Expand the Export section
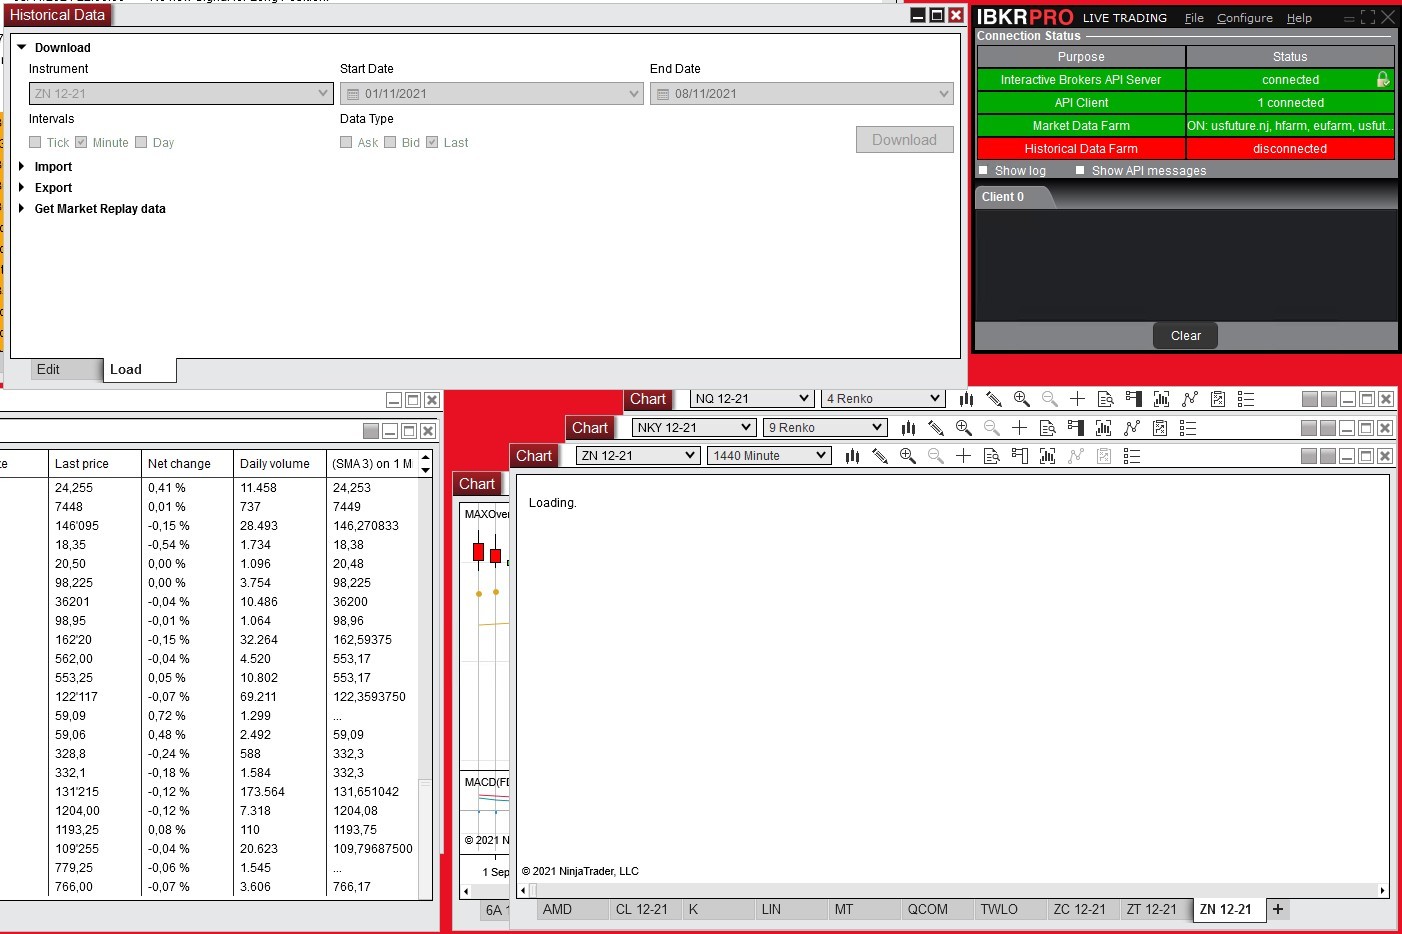 tap(22, 187)
